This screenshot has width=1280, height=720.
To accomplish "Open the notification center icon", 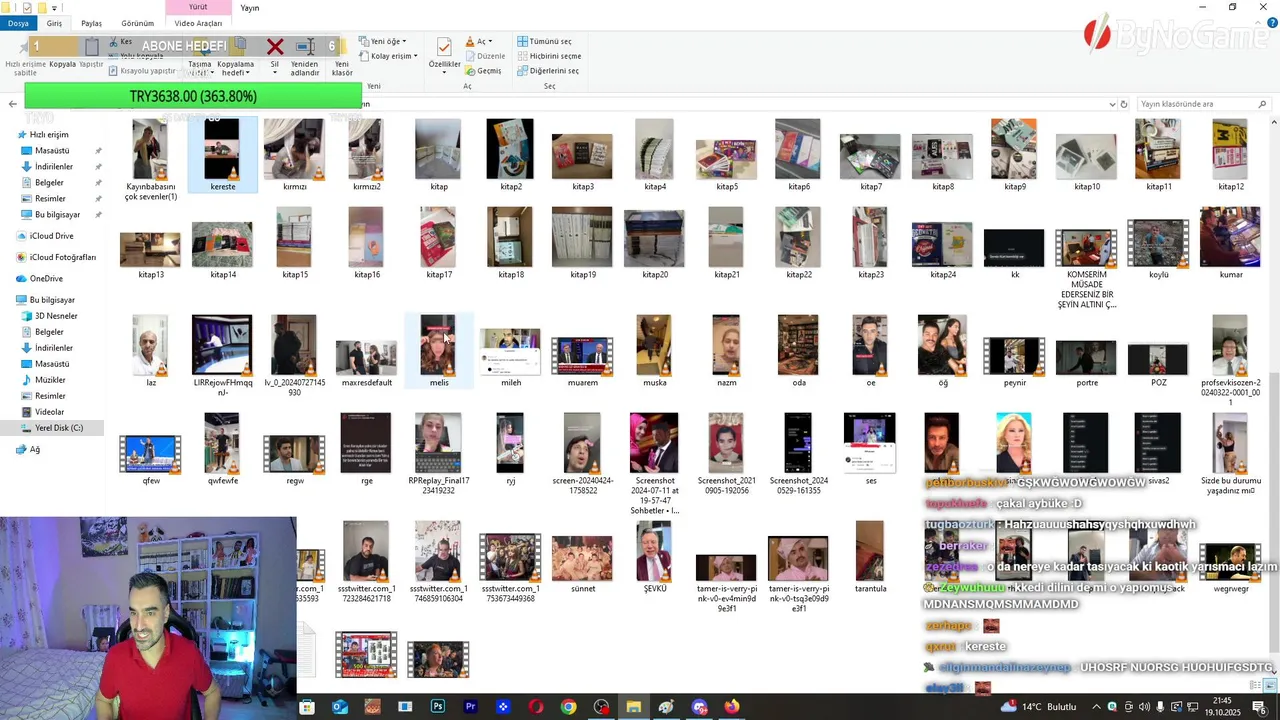I will (x=1259, y=707).
